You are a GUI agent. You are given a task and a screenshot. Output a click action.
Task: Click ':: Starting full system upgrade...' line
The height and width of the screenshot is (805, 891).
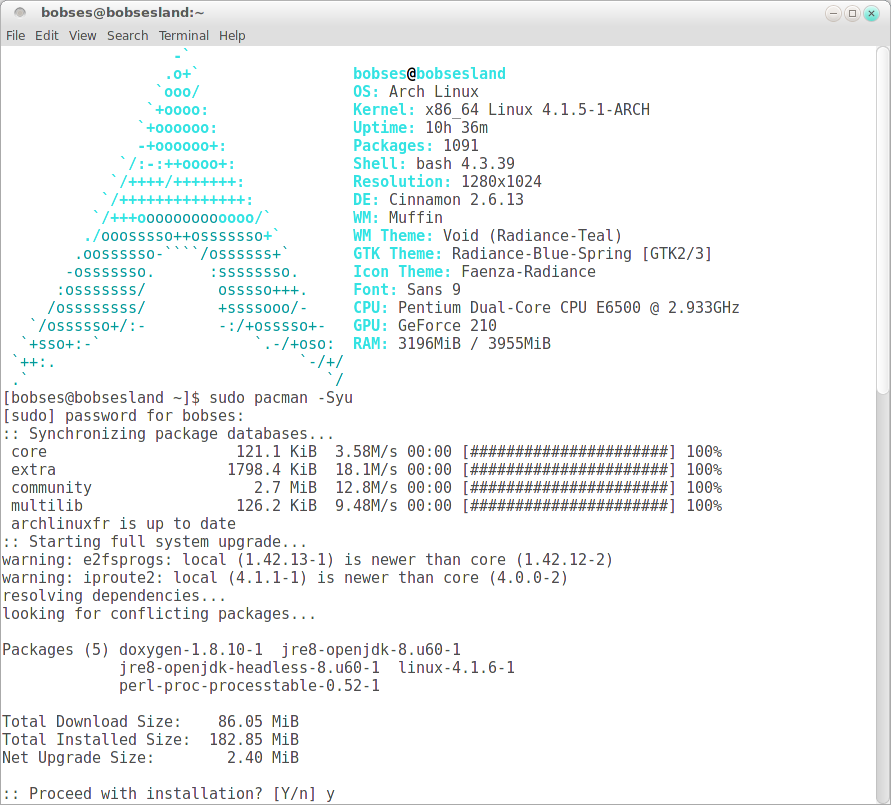point(155,542)
